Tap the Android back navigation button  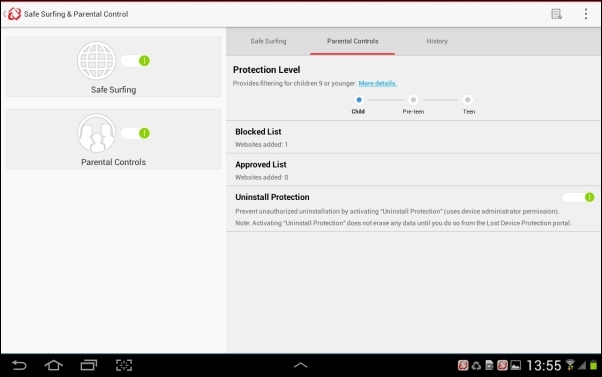[x=19, y=365]
